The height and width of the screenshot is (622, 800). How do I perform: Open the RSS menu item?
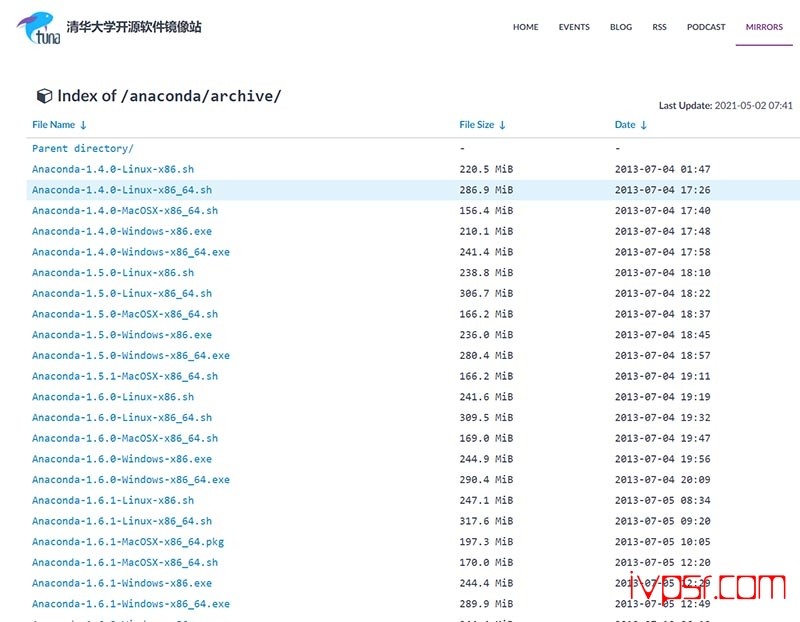(x=659, y=27)
